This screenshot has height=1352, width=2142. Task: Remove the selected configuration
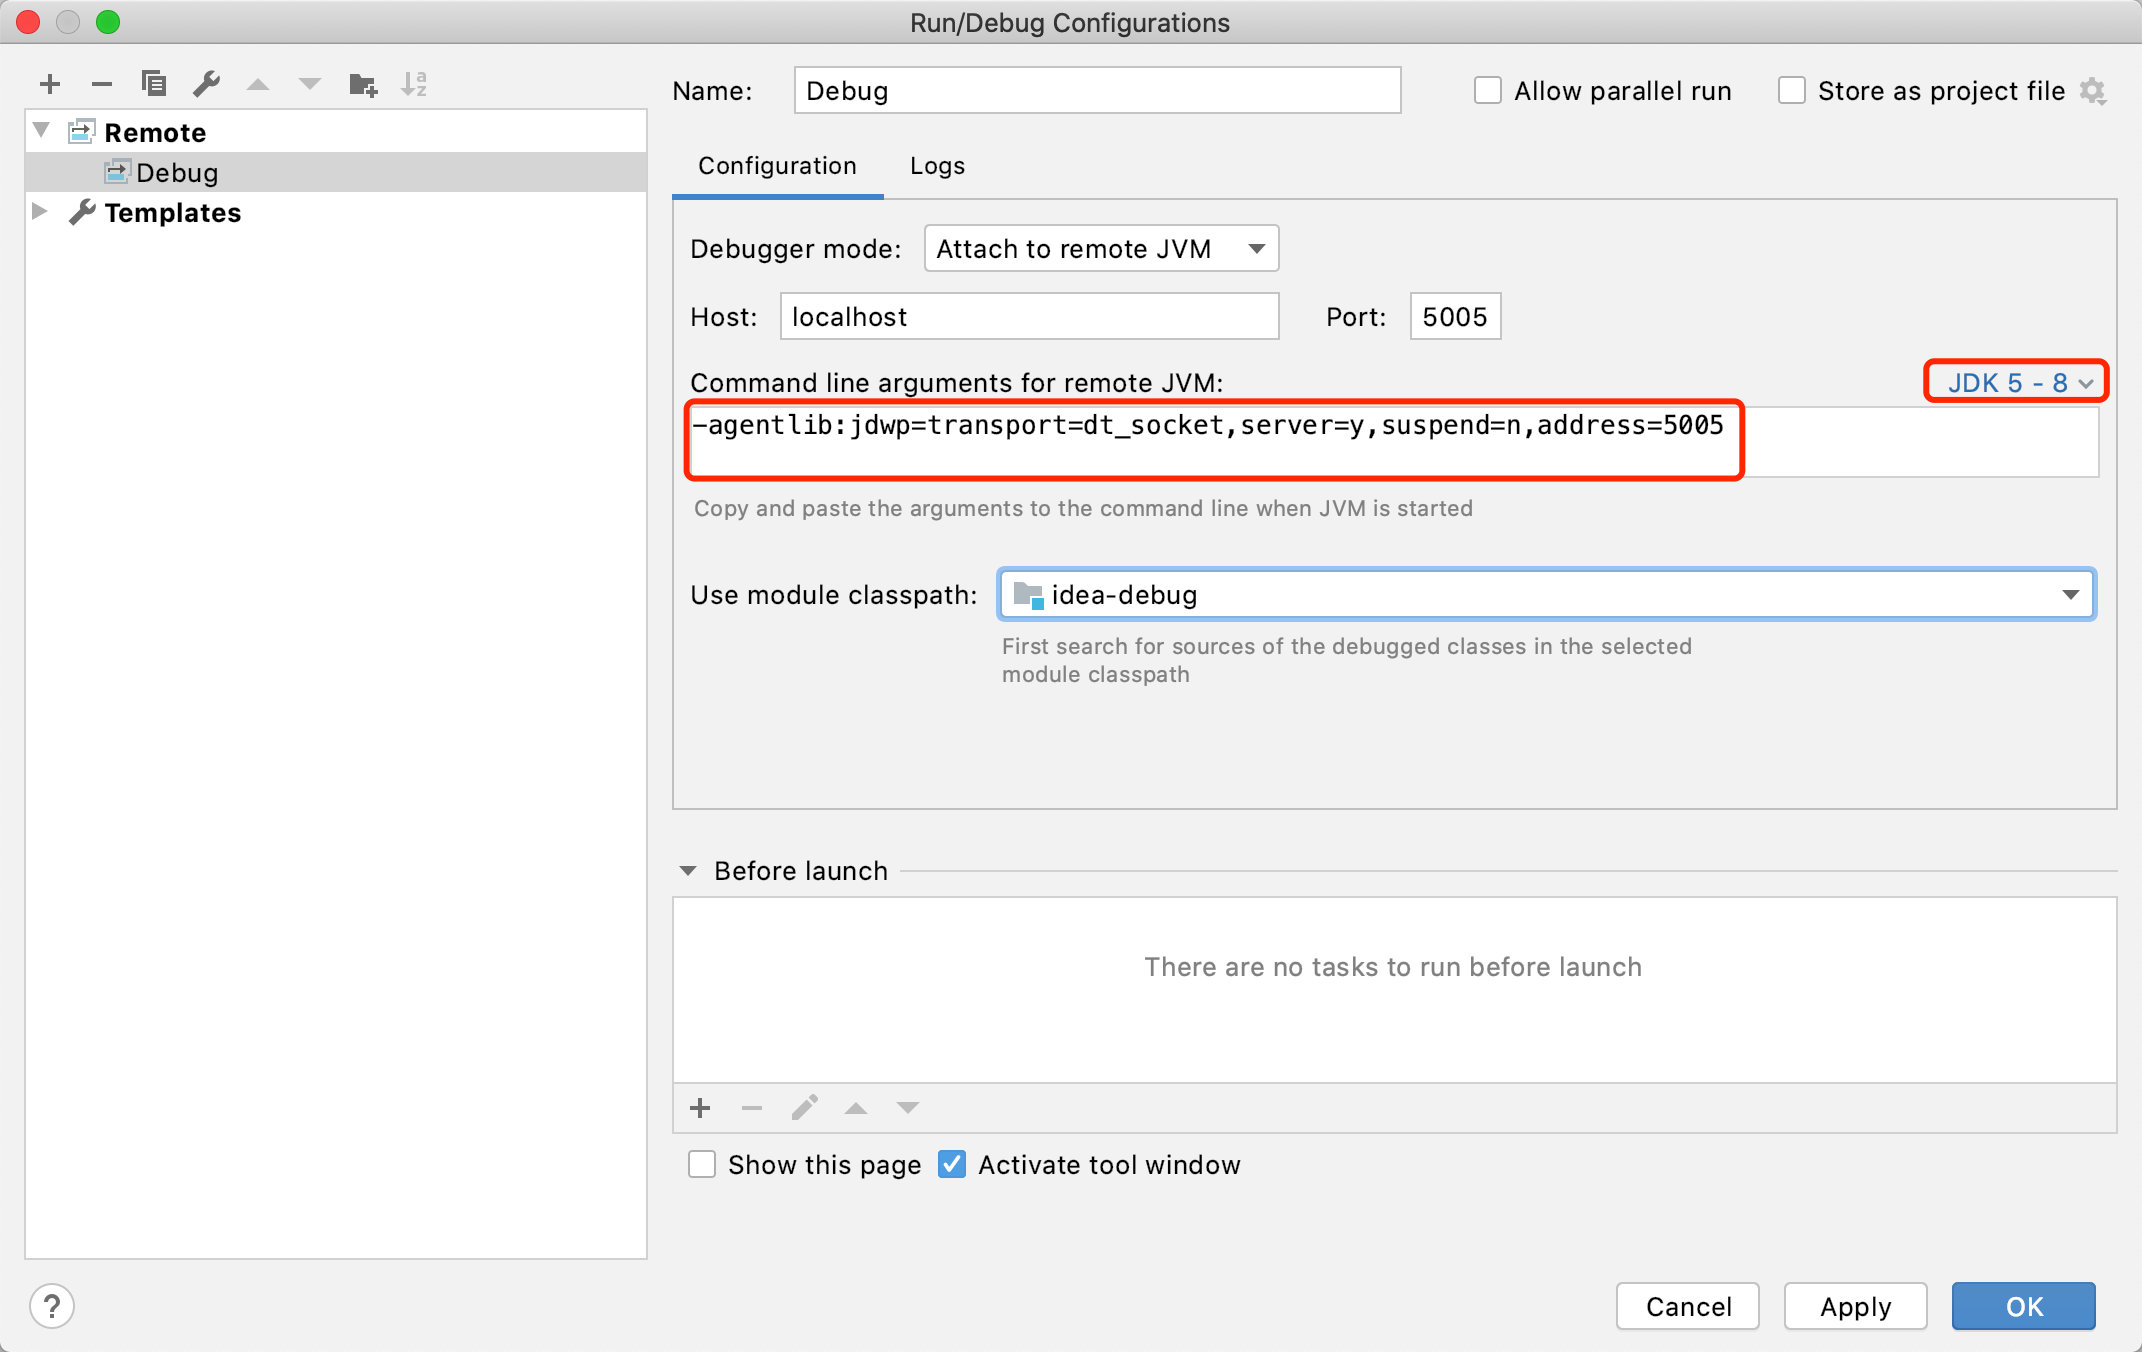(102, 84)
